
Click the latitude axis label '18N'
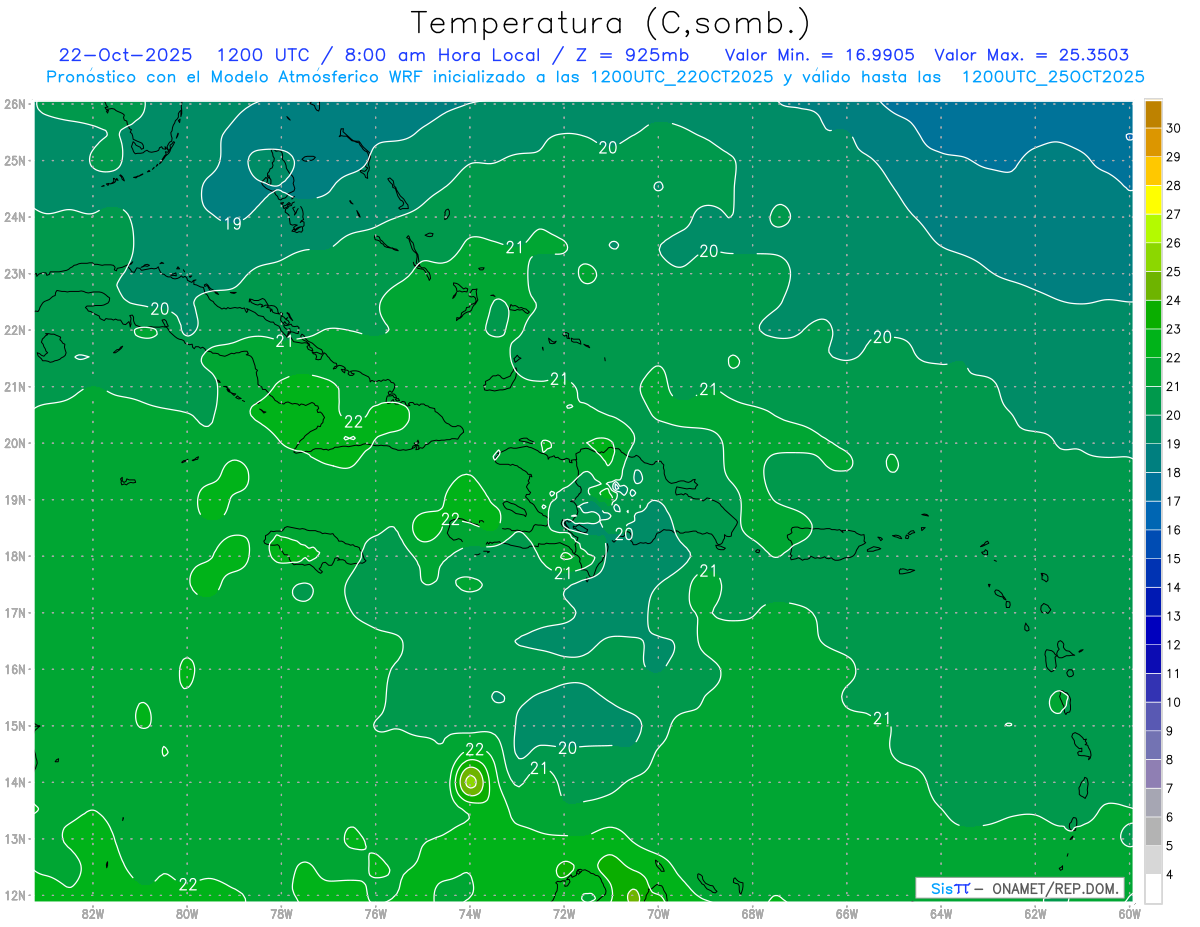pyautogui.click(x=15, y=555)
